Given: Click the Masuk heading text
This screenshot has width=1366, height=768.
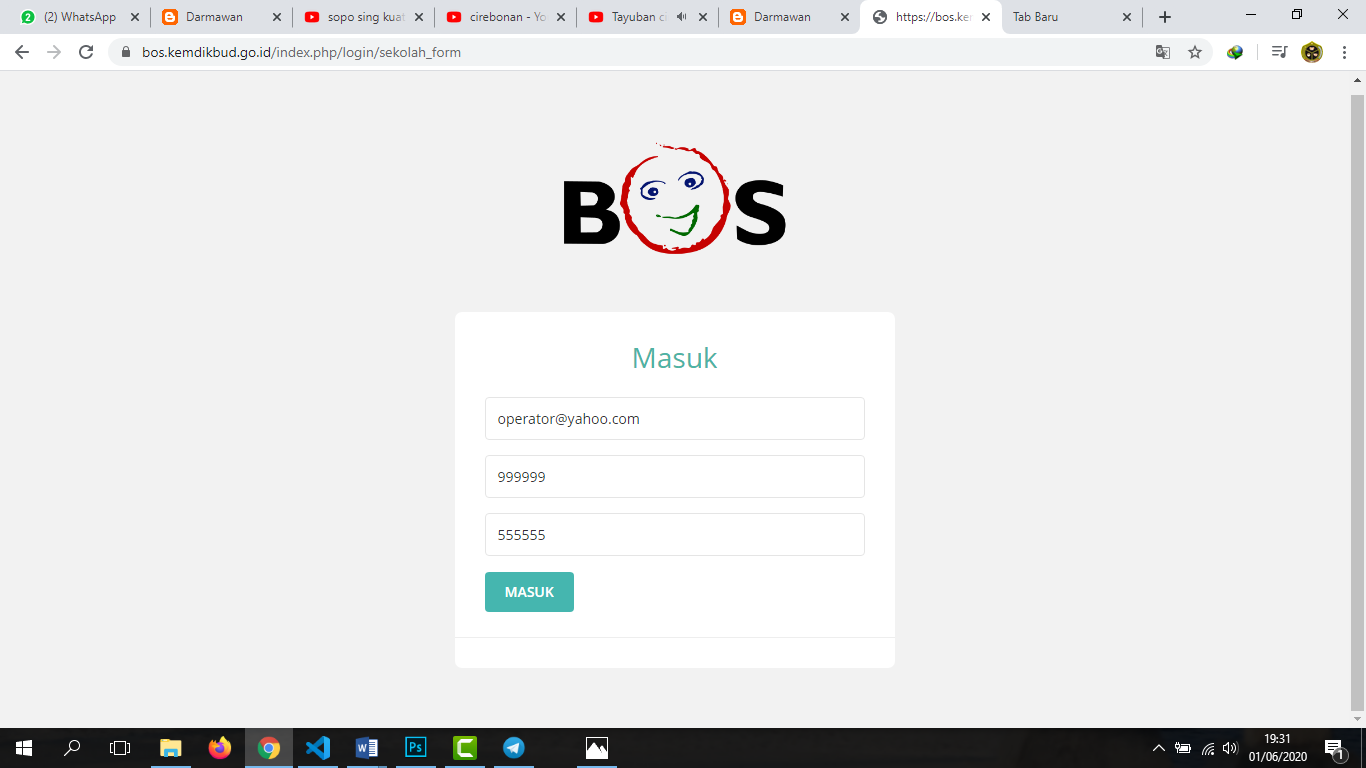Looking at the screenshot, I should (x=674, y=358).
